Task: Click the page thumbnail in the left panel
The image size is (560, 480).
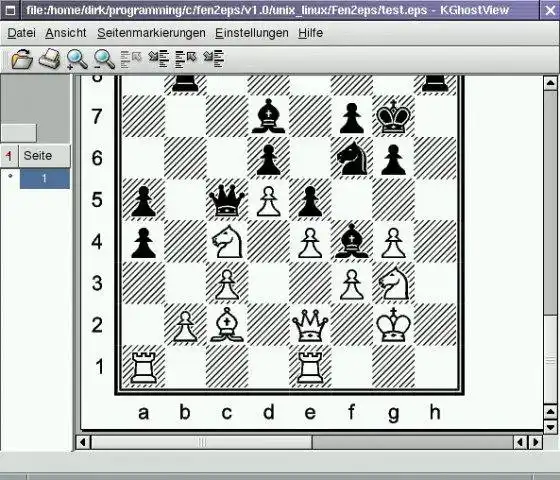Action: click(19, 133)
